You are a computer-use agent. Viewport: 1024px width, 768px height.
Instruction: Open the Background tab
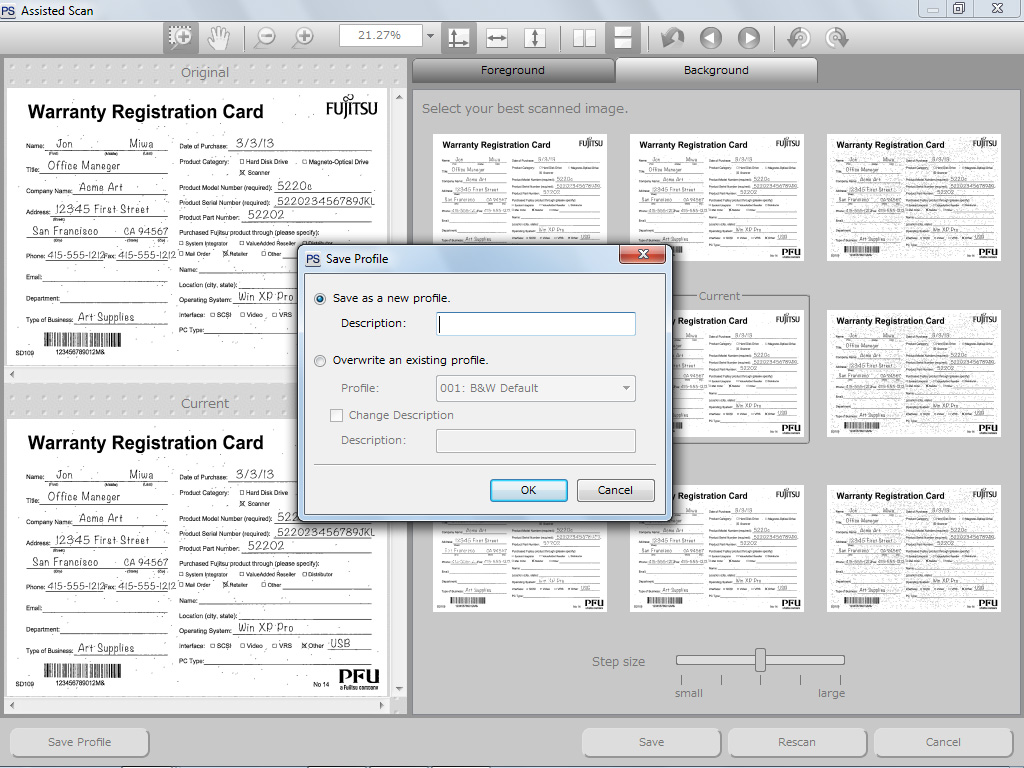(x=716, y=70)
